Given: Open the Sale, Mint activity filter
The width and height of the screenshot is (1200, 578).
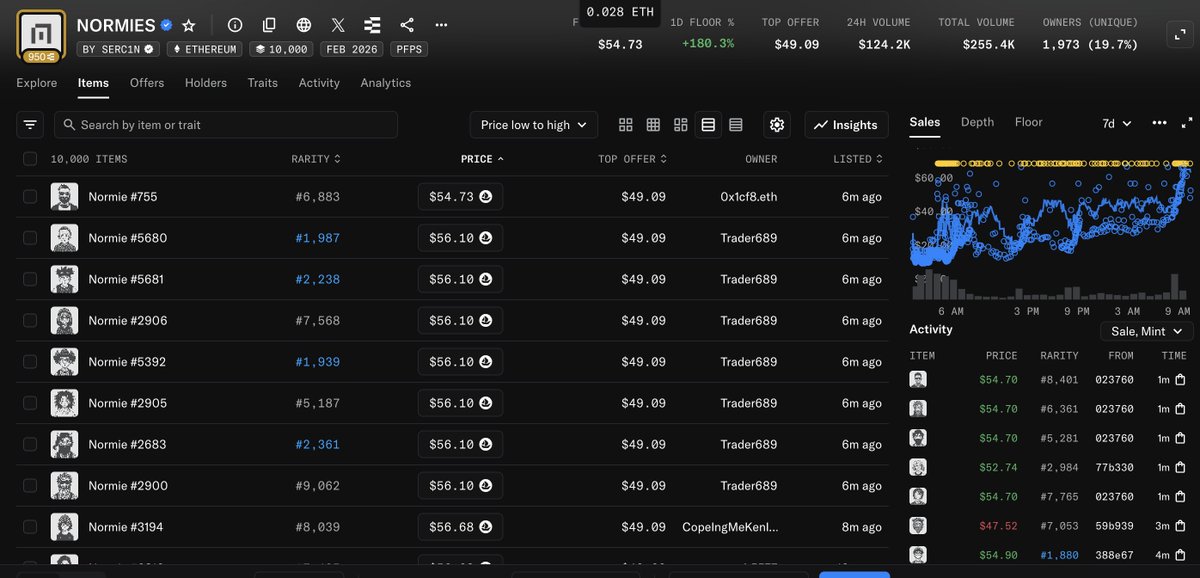Looking at the screenshot, I should [x=1146, y=330].
